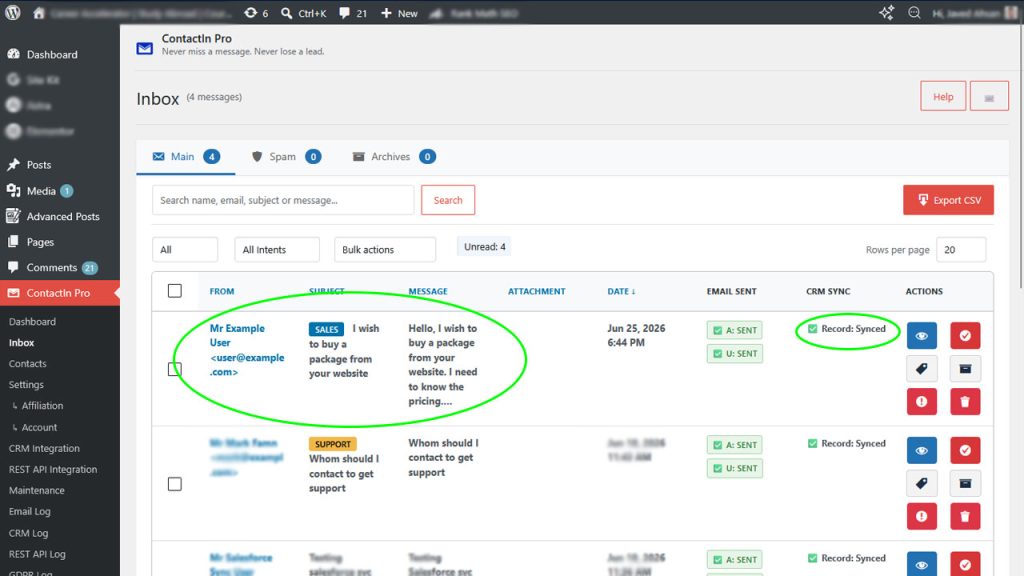Image resolution: width=1024 pixels, height=576 pixels.
Task: Open updates icon showing 6
Action: pyautogui.click(x=256, y=12)
